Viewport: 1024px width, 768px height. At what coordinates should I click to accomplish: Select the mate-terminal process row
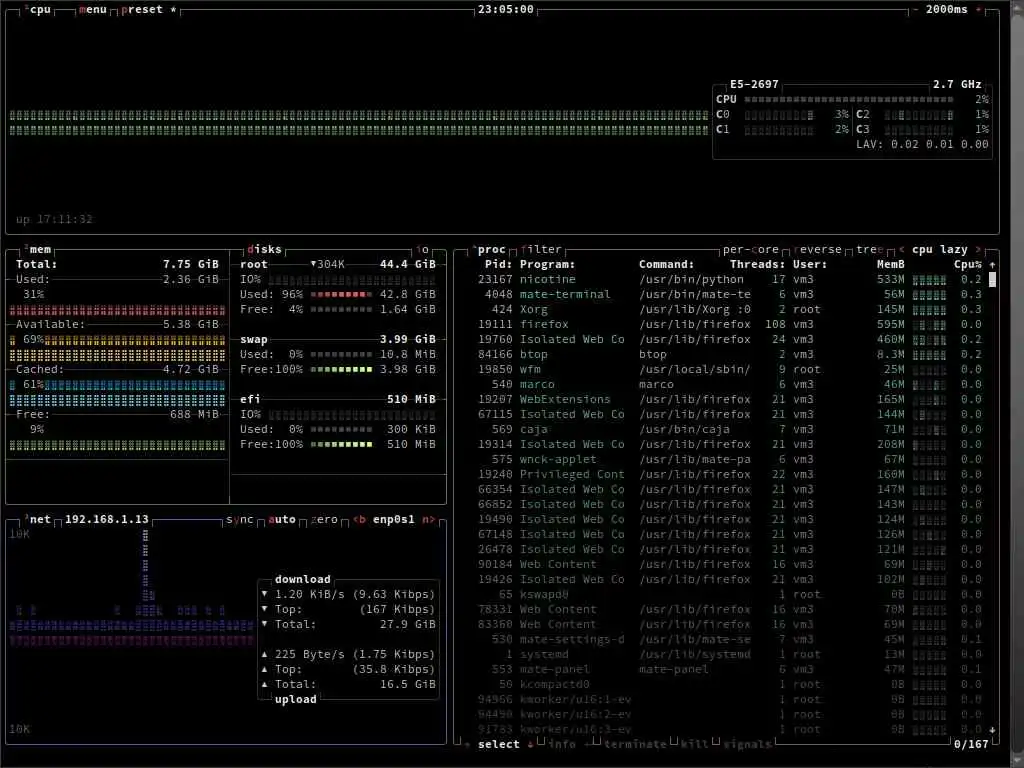[x=724, y=295]
